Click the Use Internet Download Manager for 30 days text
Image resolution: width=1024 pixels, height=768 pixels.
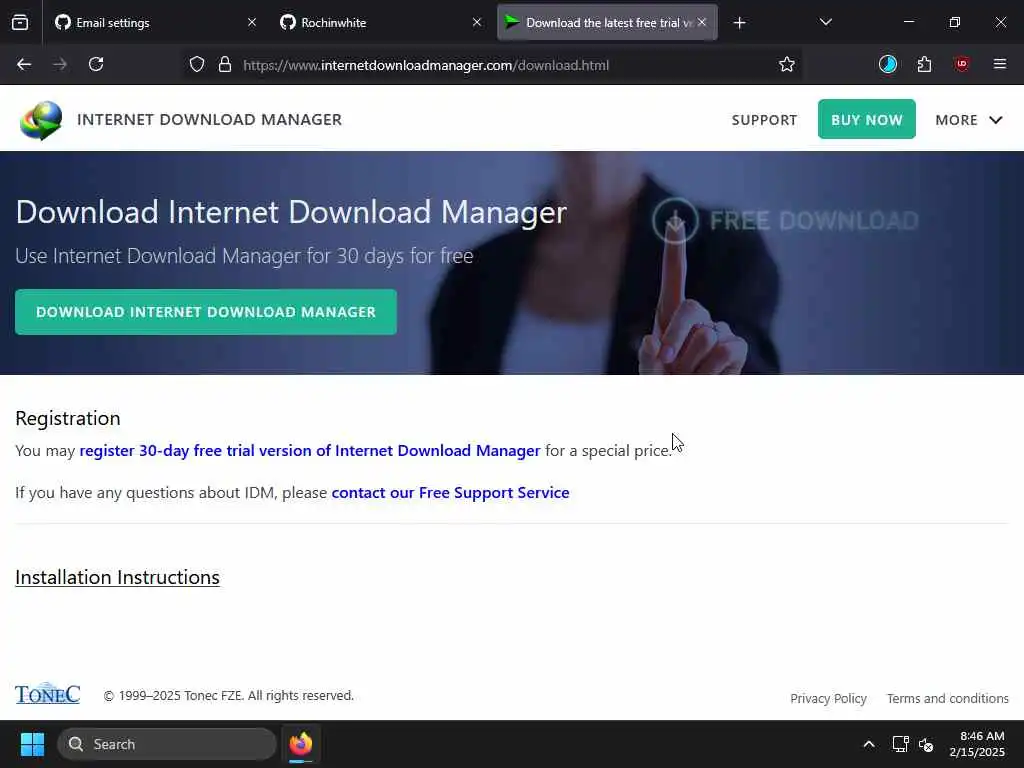[244, 255]
